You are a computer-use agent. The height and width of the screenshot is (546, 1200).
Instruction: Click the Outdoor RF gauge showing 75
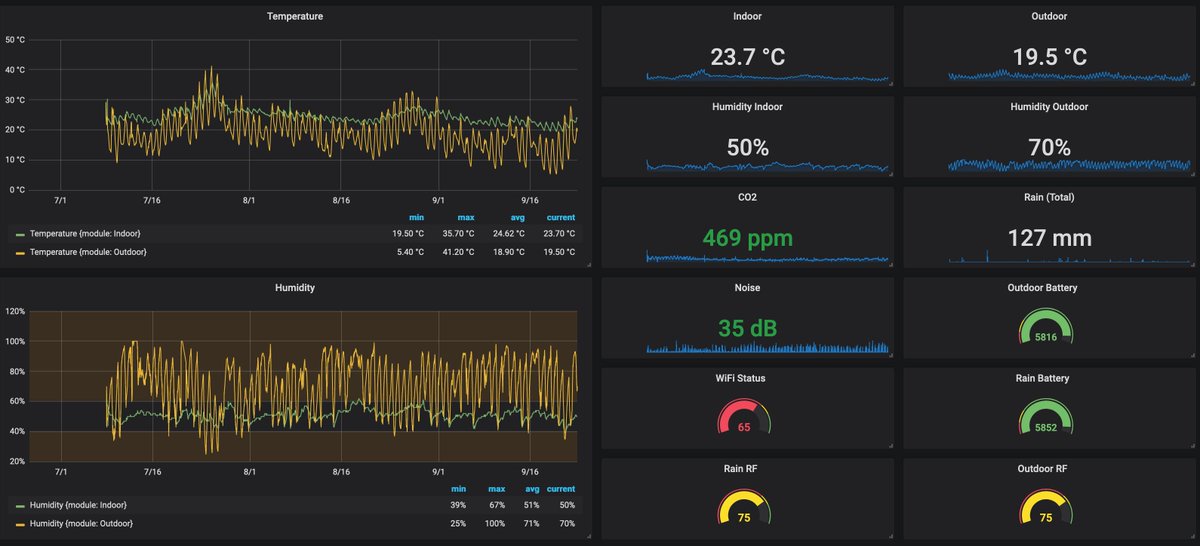pyautogui.click(x=1046, y=506)
